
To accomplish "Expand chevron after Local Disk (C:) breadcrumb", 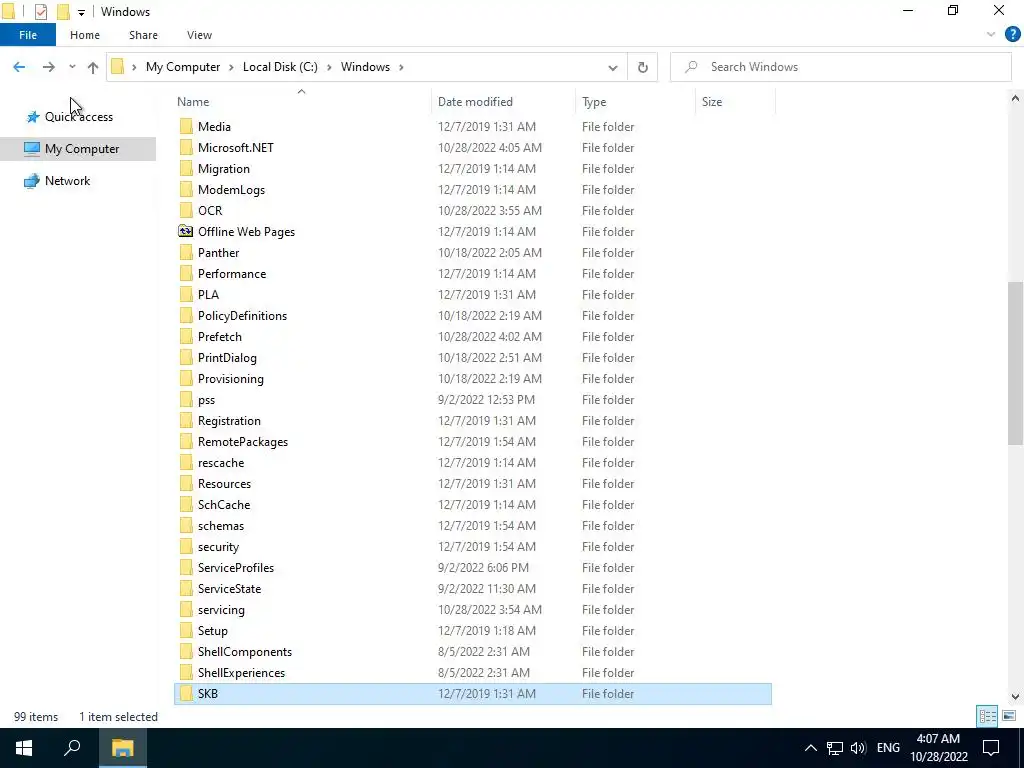I will (328, 67).
